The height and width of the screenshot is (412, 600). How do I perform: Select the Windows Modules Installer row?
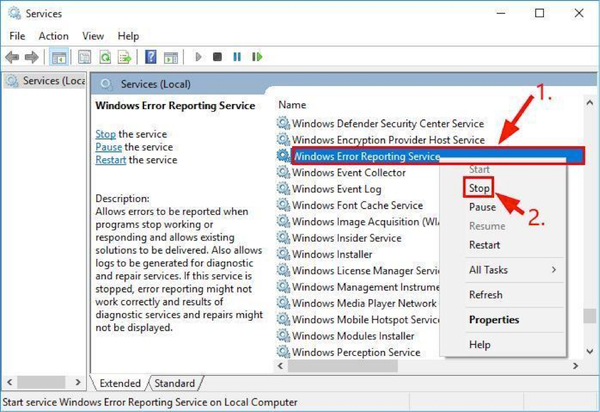(x=353, y=336)
